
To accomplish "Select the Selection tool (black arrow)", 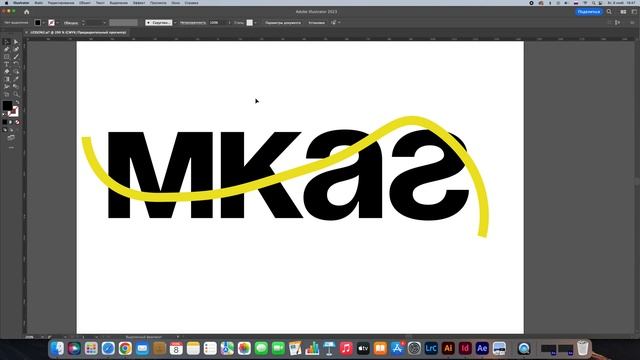I will pyautogui.click(x=6, y=42).
